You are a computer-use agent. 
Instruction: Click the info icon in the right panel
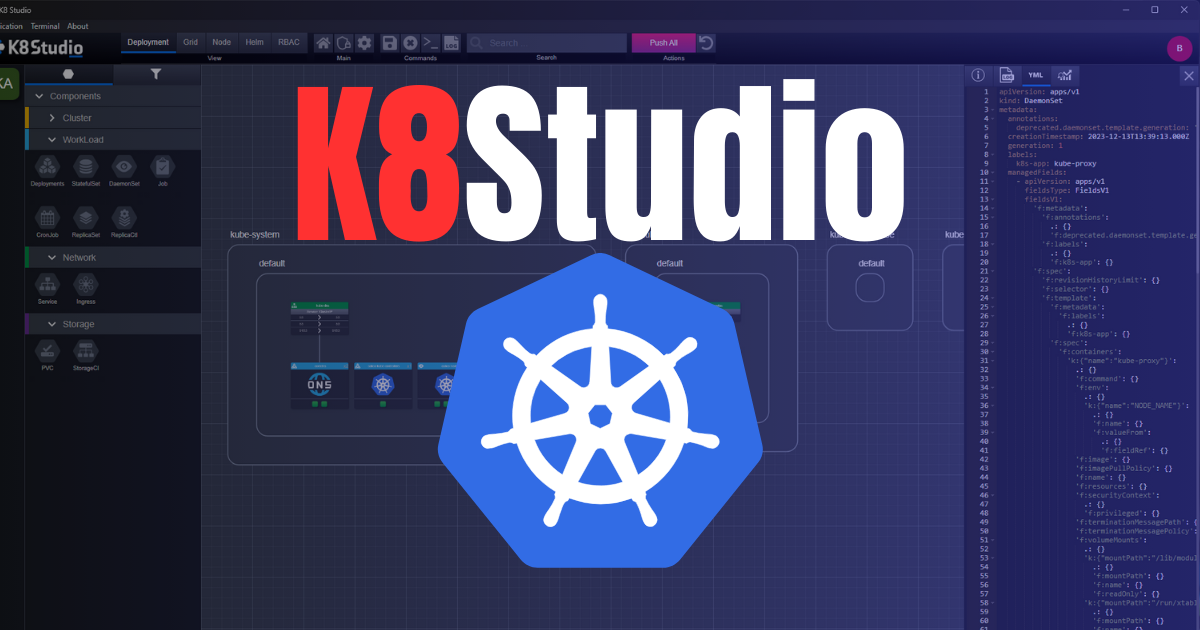click(977, 74)
